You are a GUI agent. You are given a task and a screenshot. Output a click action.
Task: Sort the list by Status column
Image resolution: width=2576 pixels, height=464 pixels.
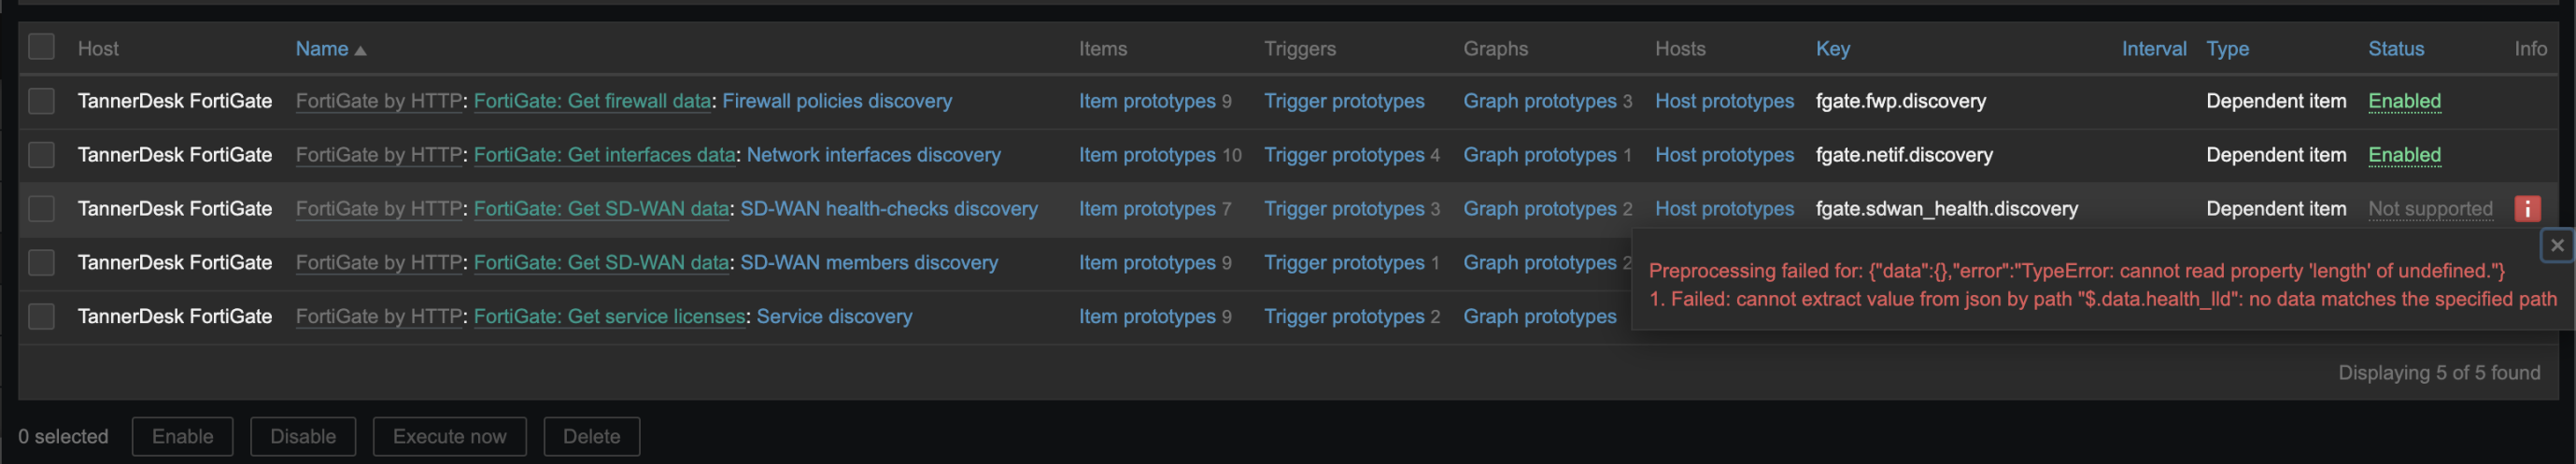pos(2395,48)
